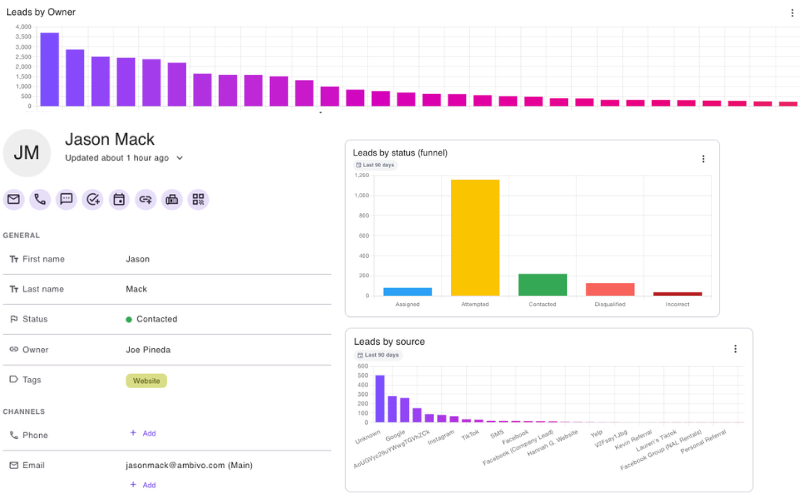The height and width of the screenshot is (500, 800).
Task: Add another email via the Add link
Action: click(x=143, y=485)
